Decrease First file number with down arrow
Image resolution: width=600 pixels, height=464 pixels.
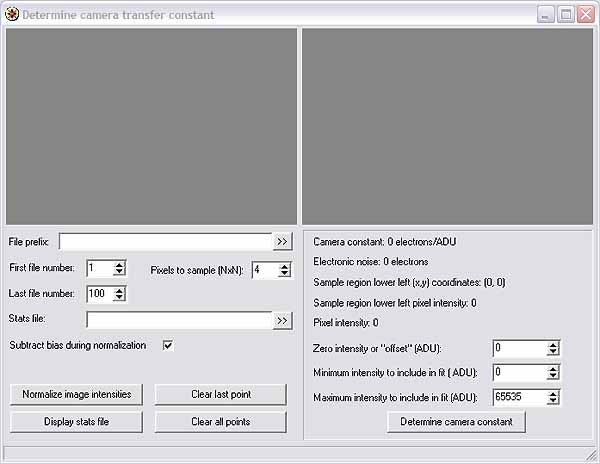[119, 272]
